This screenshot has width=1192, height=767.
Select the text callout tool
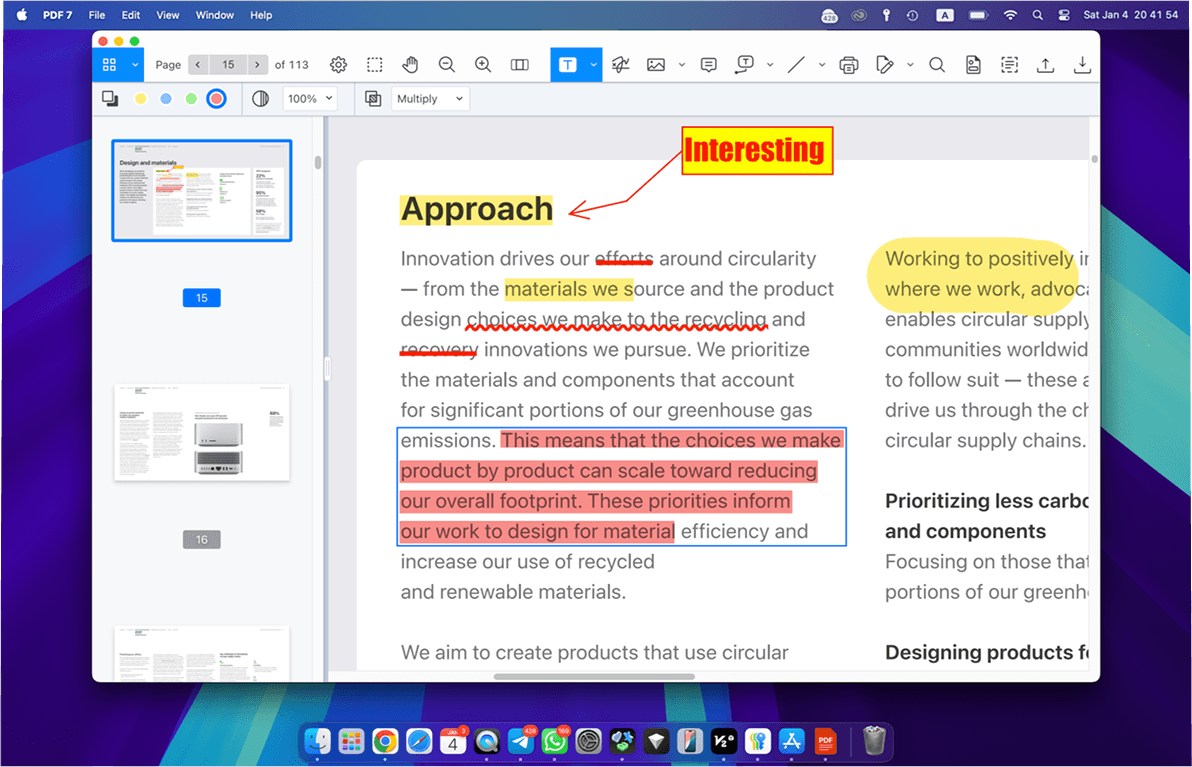coord(744,65)
